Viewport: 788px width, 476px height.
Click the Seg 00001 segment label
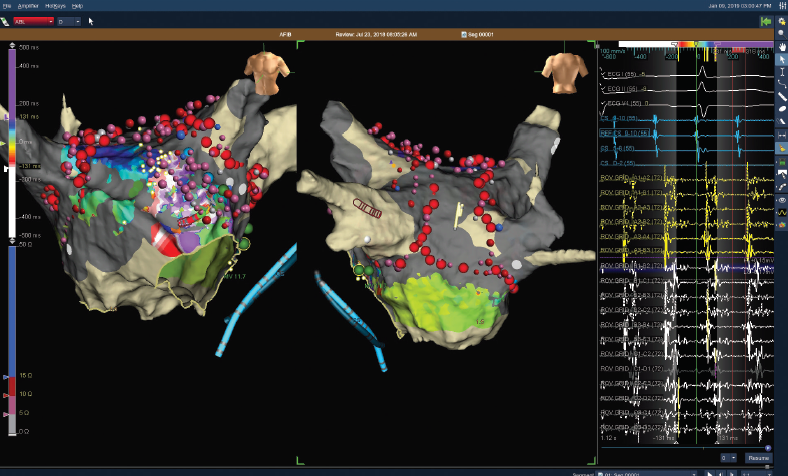point(480,35)
